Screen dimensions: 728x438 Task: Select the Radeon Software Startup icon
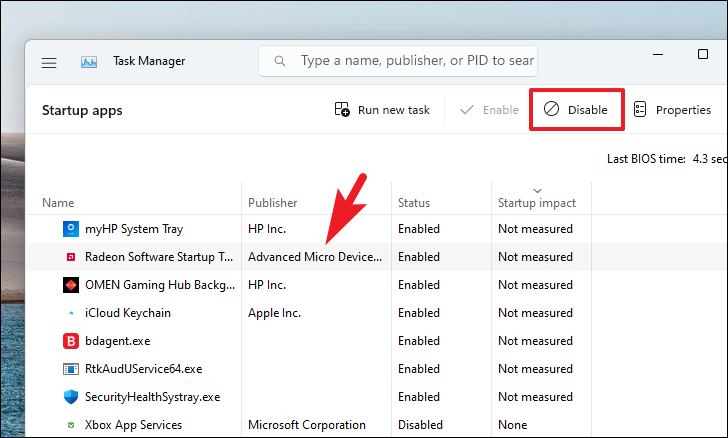point(71,257)
